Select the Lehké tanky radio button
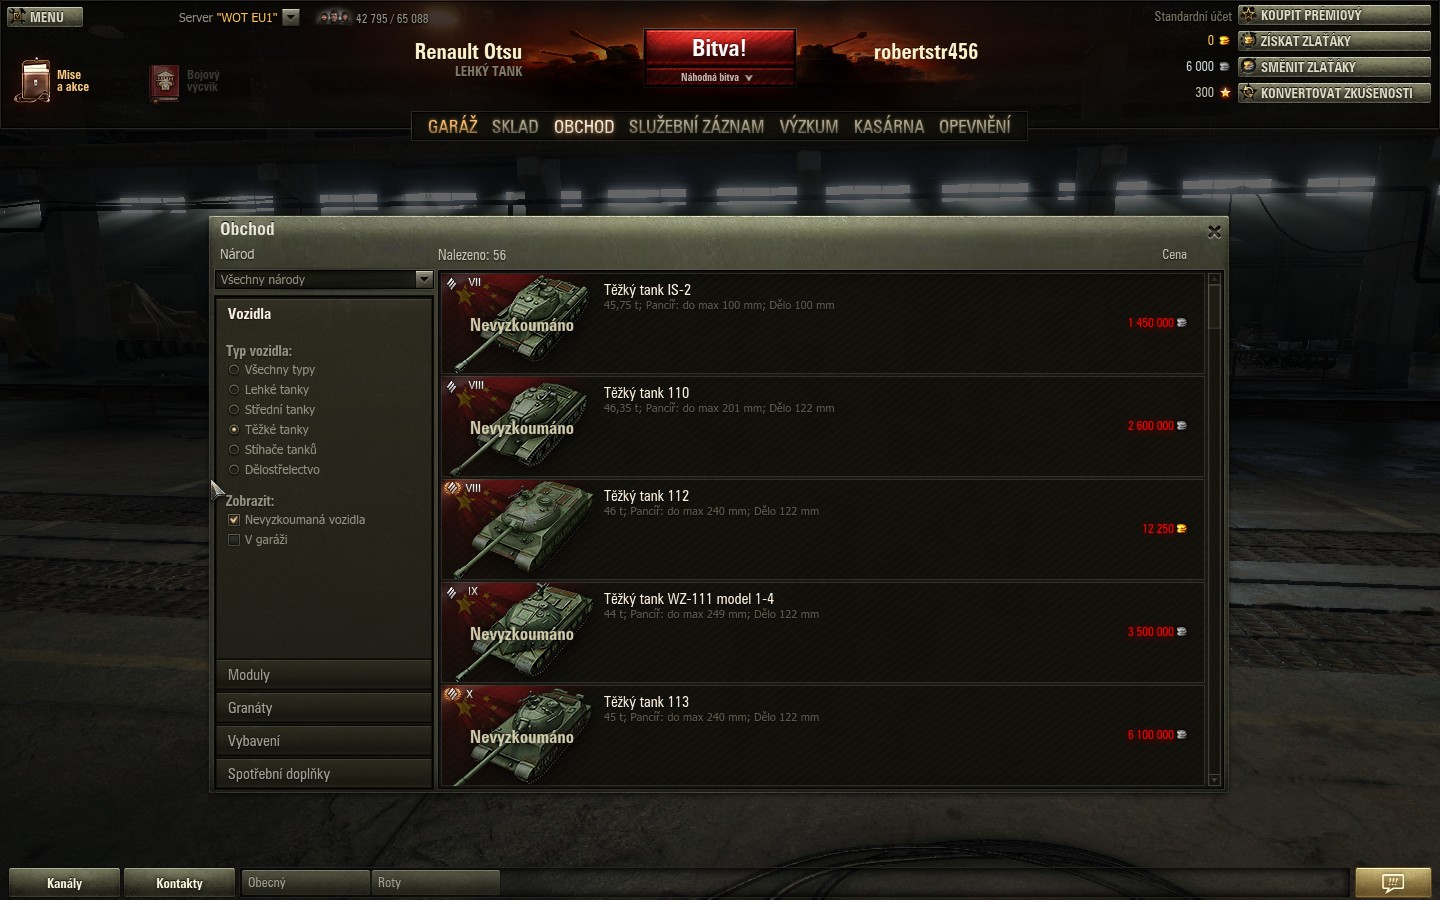The image size is (1440, 900). 234,390
